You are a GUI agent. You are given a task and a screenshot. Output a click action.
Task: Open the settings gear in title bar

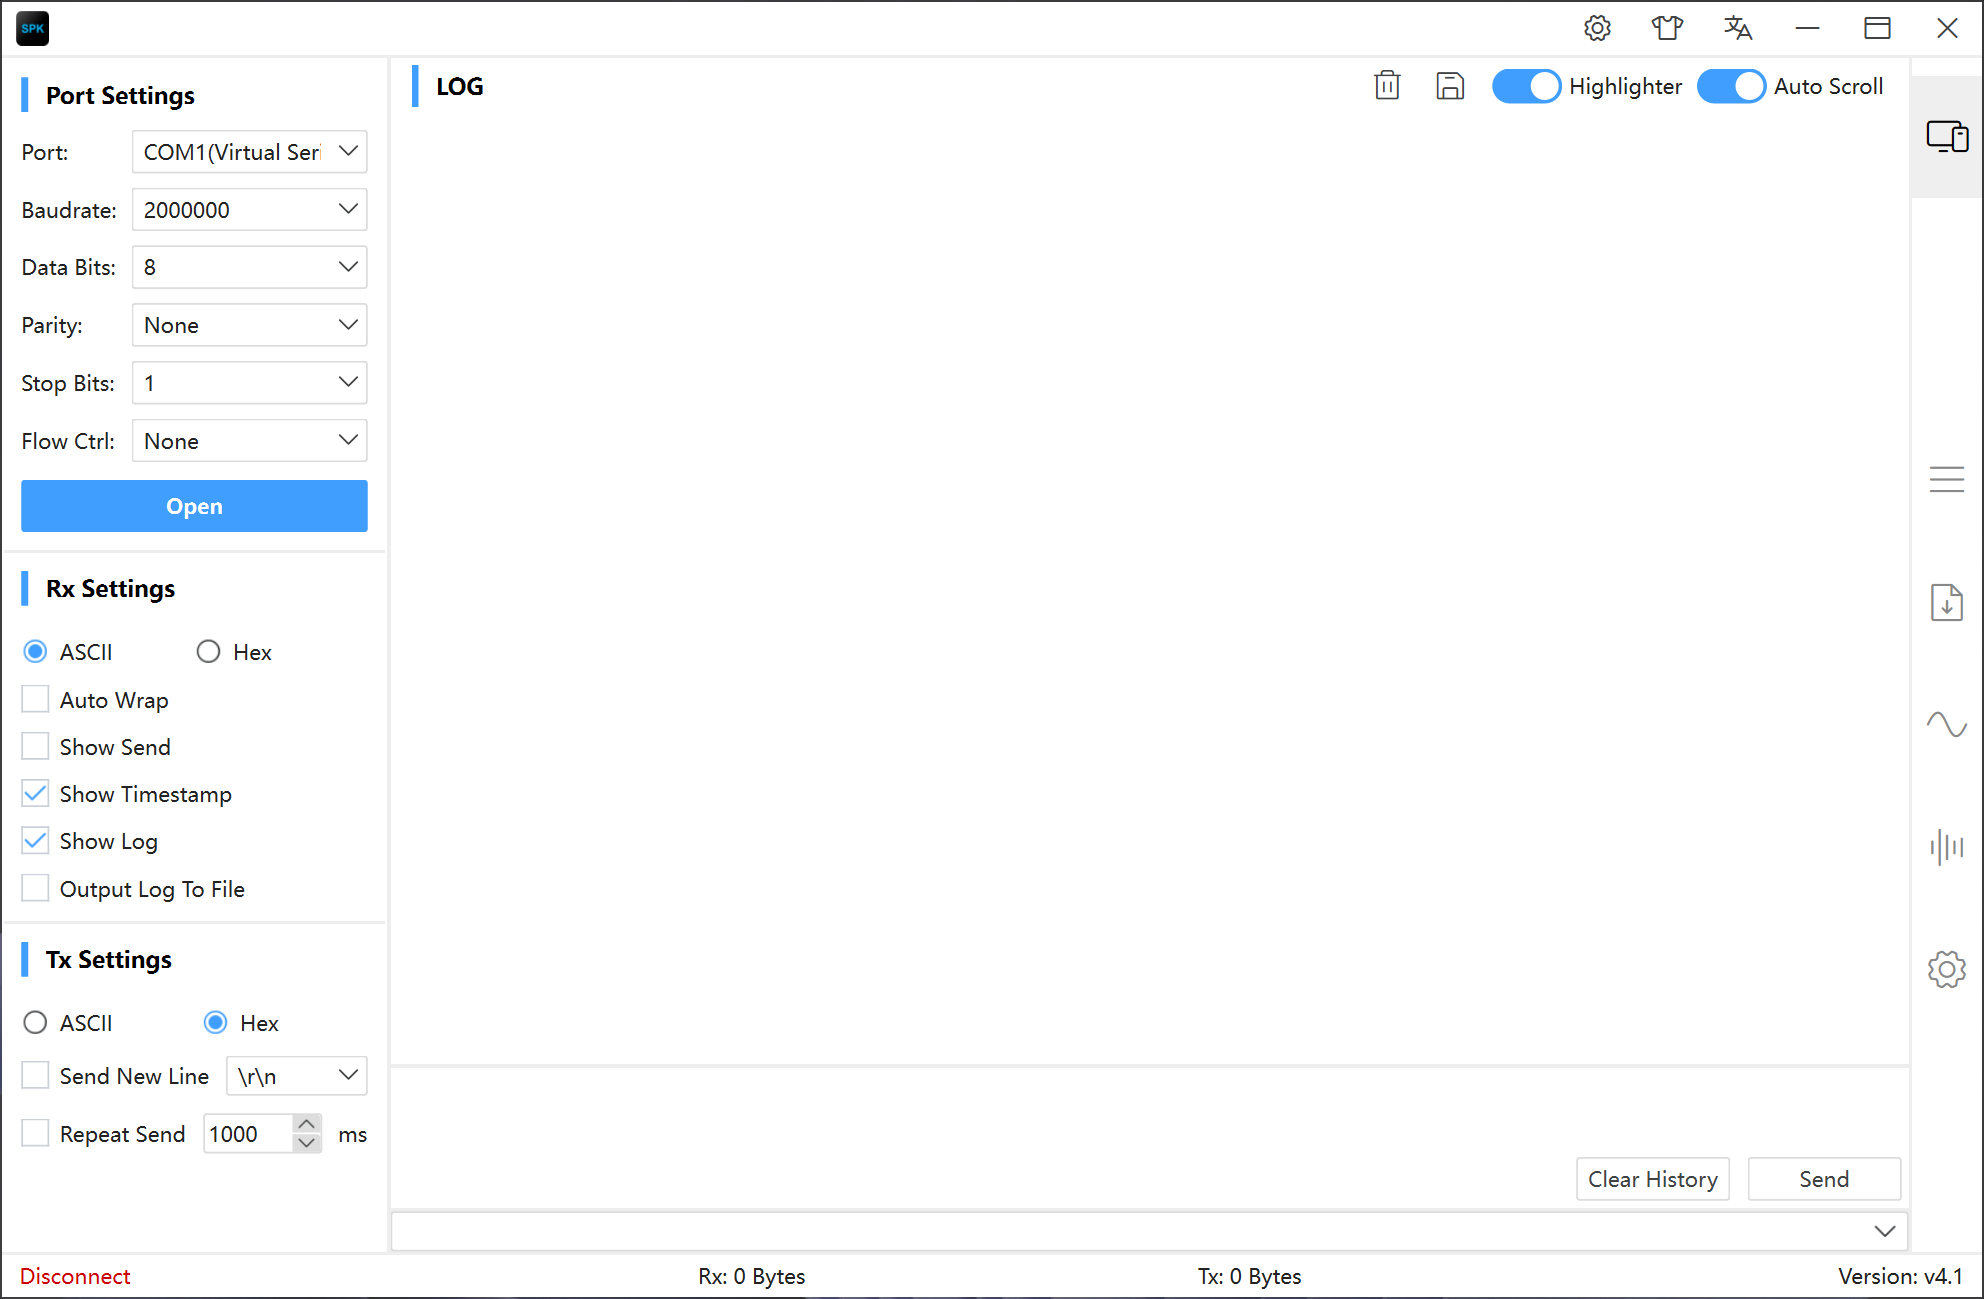[1597, 28]
